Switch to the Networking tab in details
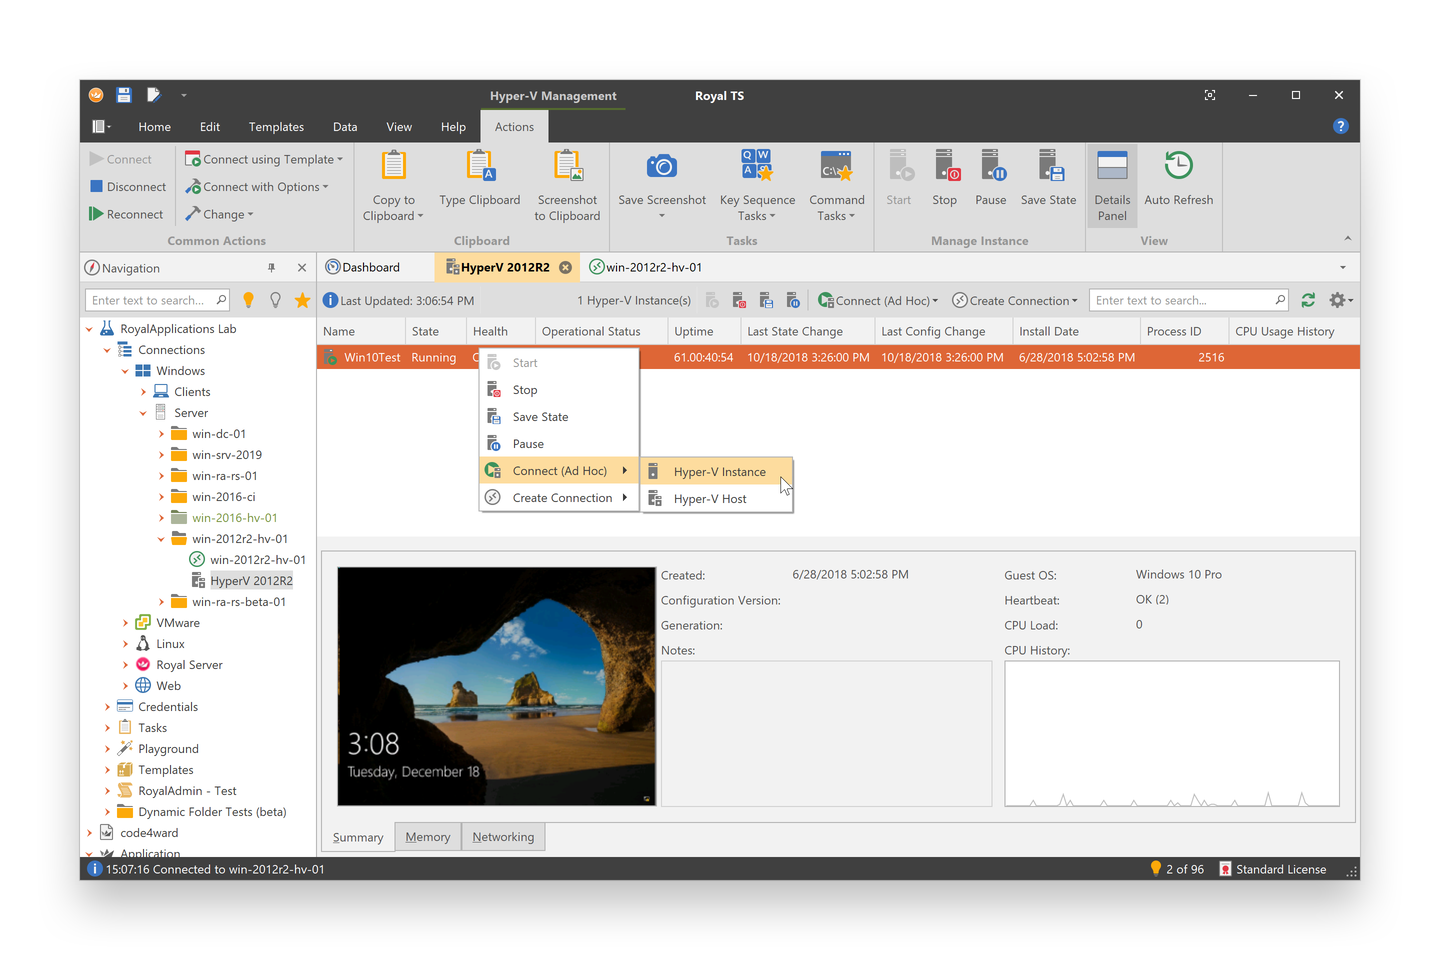The height and width of the screenshot is (960, 1440). (x=503, y=836)
